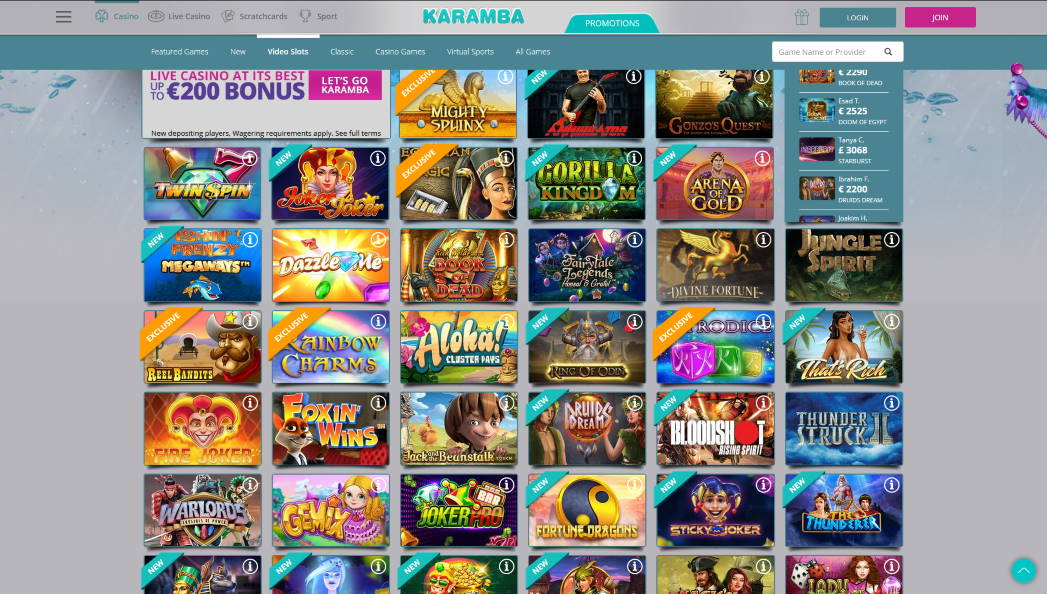1047x594 pixels.
Task: Go to the Live Casino section
Action: coord(179,16)
